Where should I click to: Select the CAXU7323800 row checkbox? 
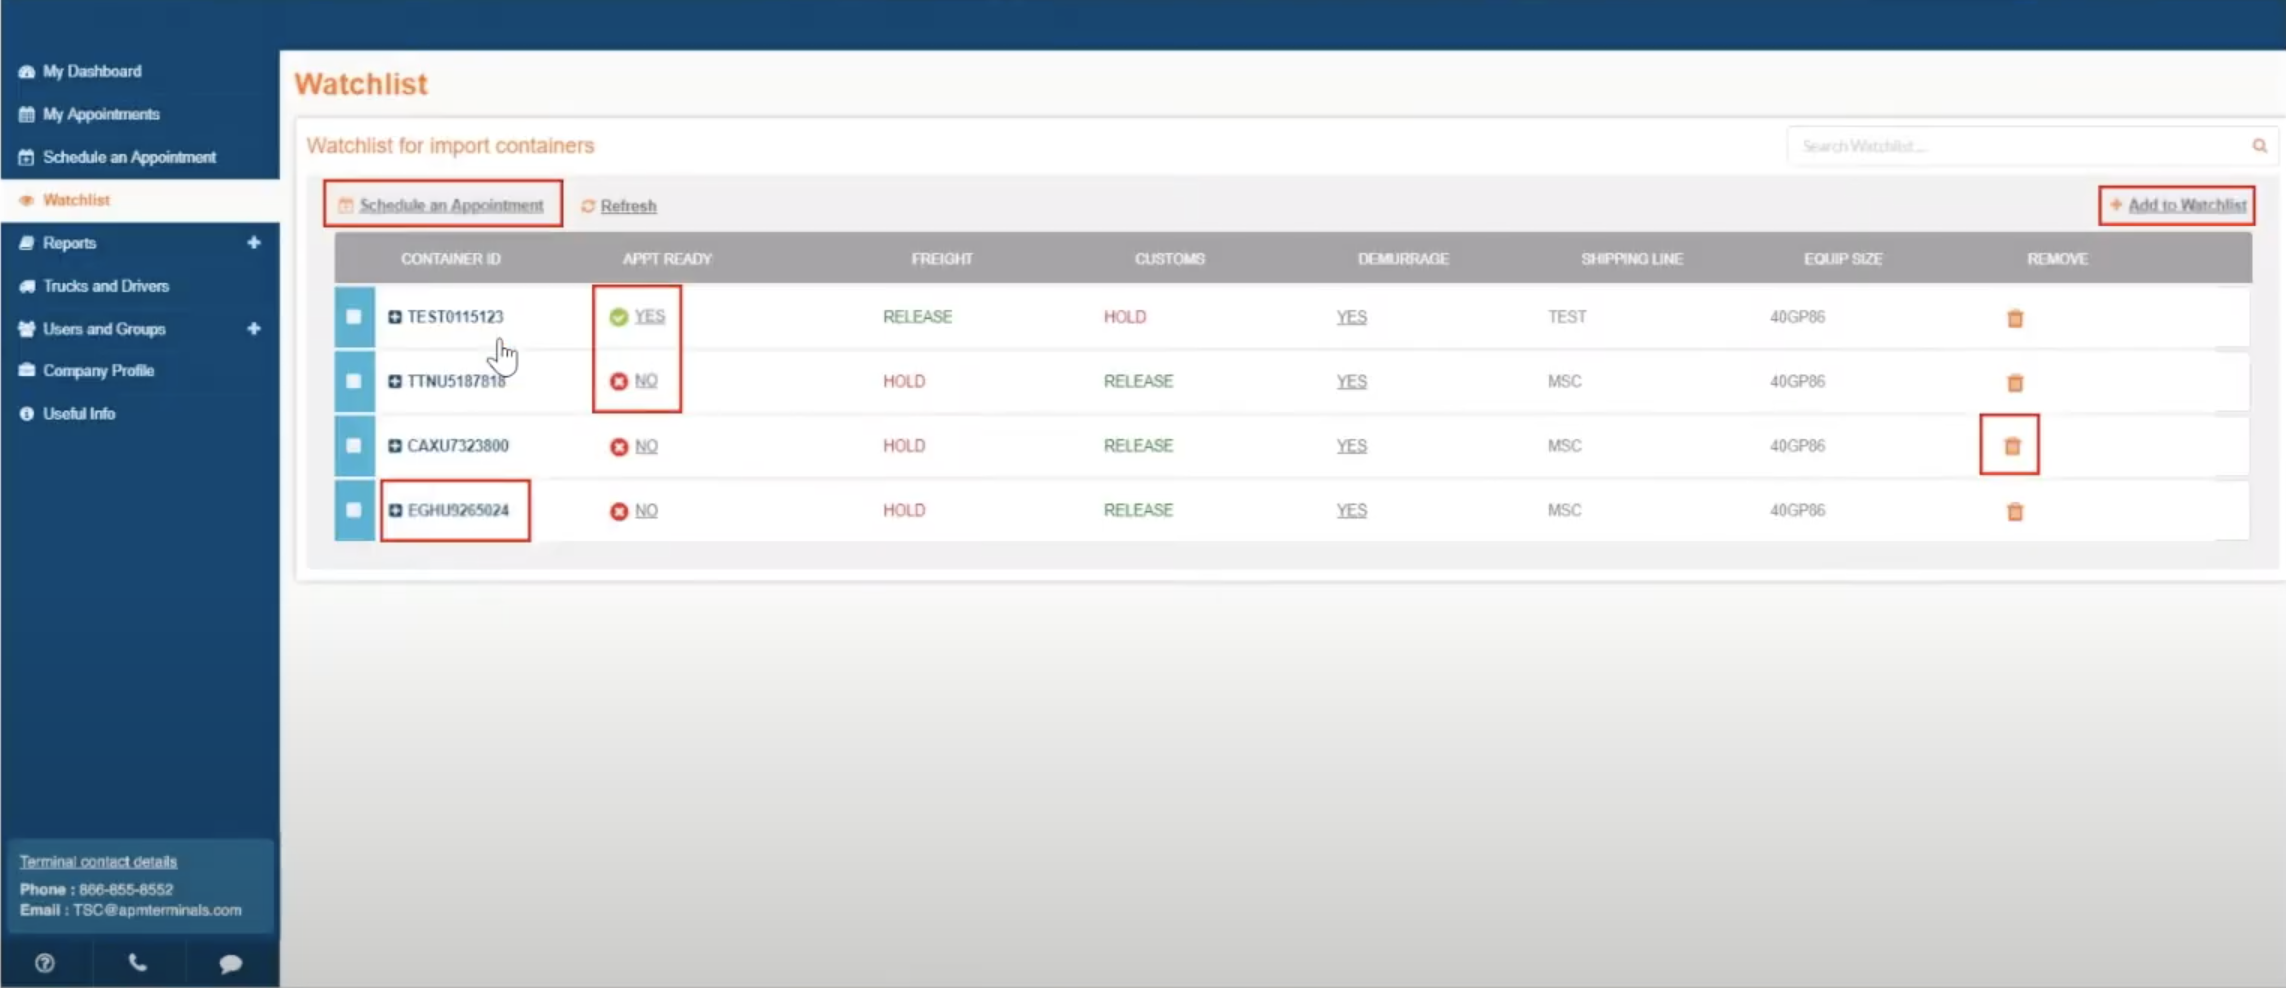click(354, 446)
